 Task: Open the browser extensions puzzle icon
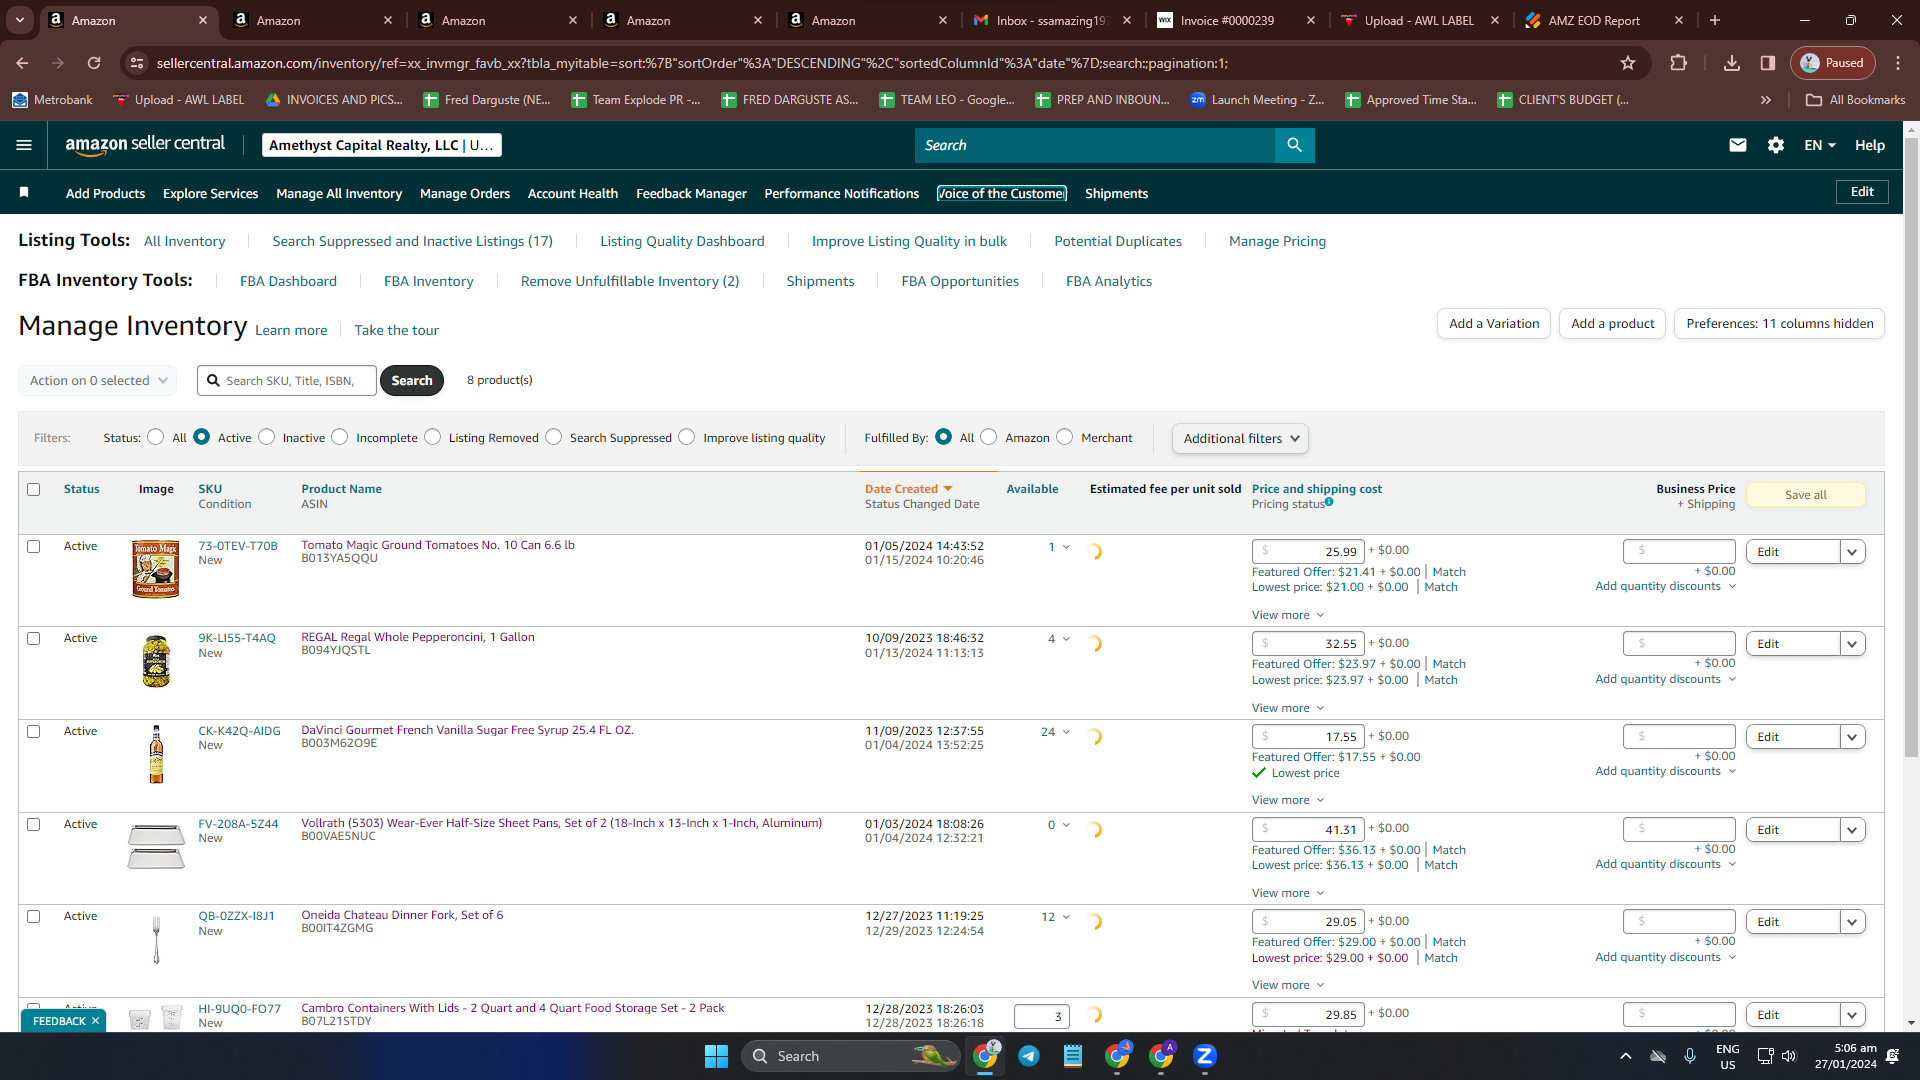point(1678,63)
